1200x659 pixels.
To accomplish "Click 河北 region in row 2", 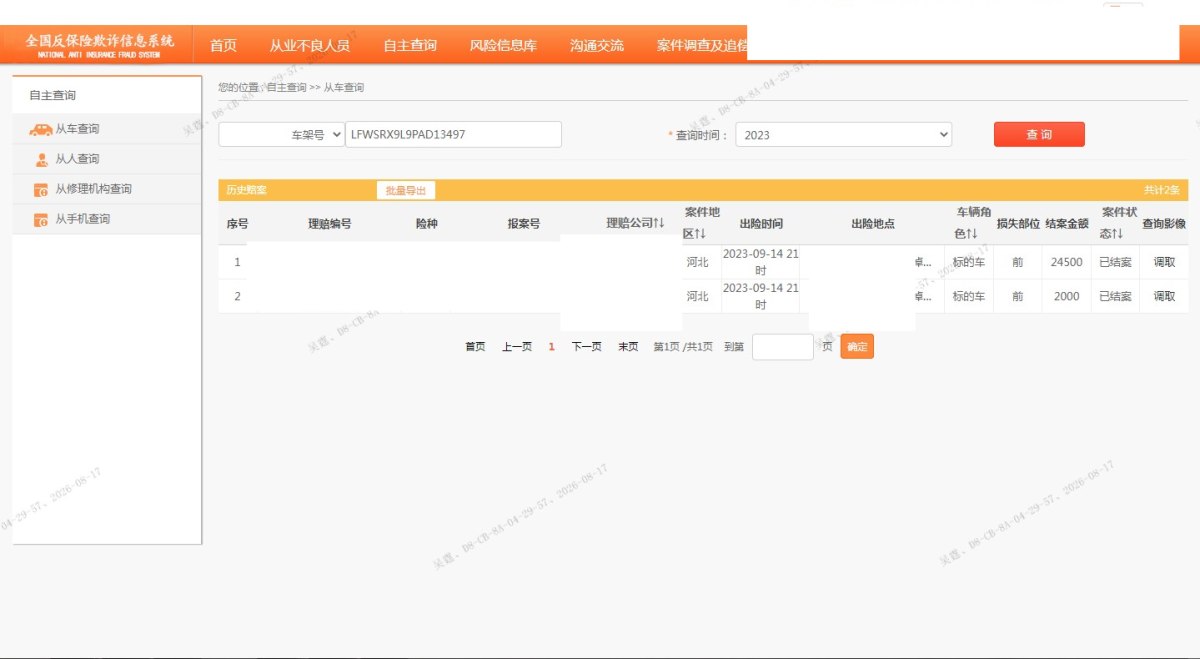I will pyautogui.click(x=697, y=296).
